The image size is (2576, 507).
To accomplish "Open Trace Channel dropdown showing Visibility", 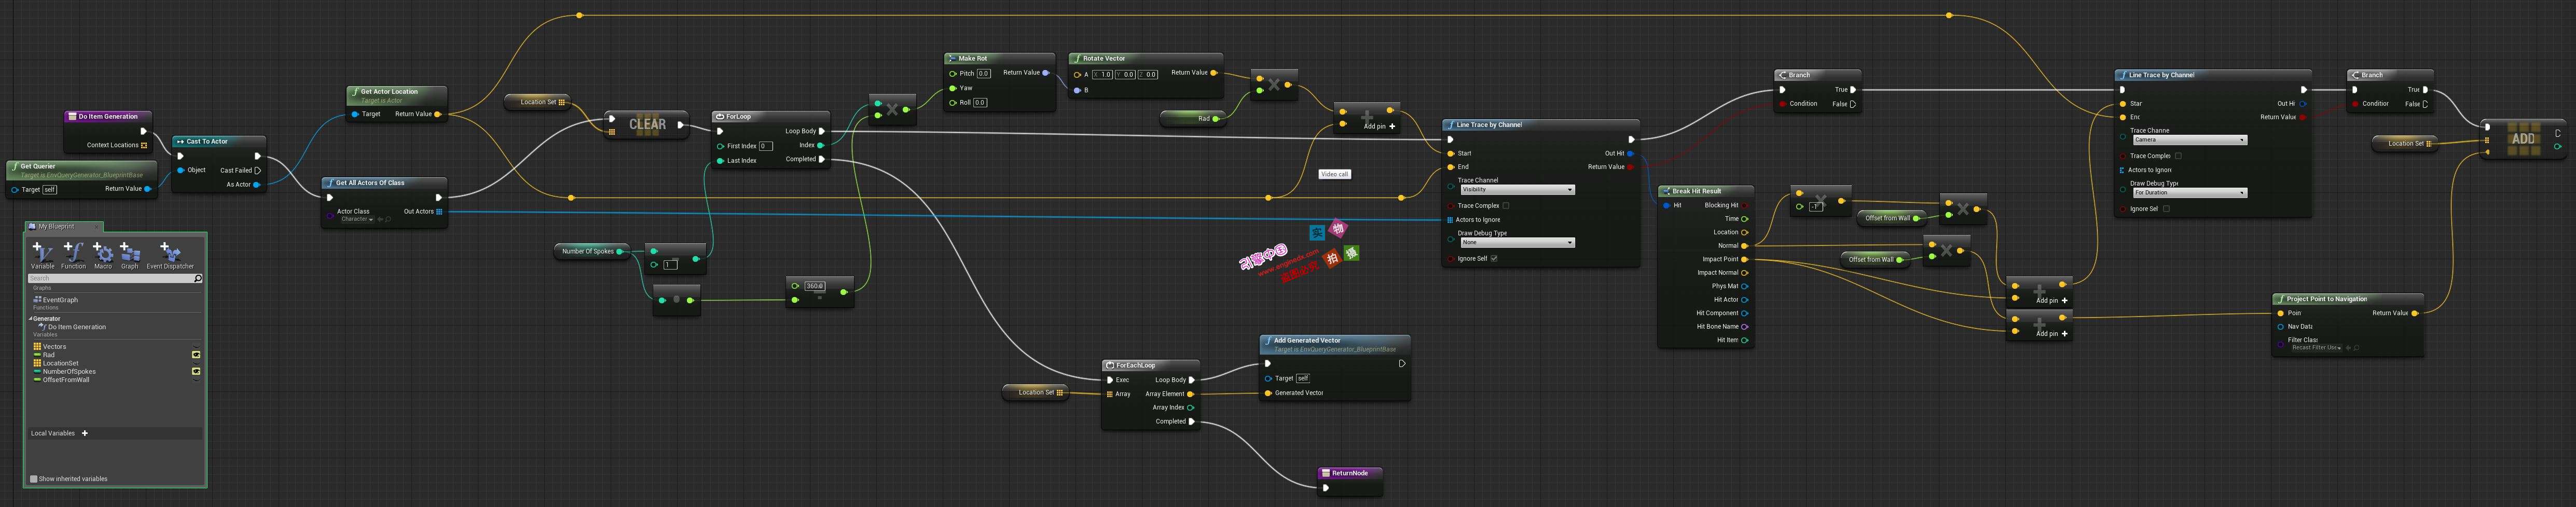I will point(1517,189).
